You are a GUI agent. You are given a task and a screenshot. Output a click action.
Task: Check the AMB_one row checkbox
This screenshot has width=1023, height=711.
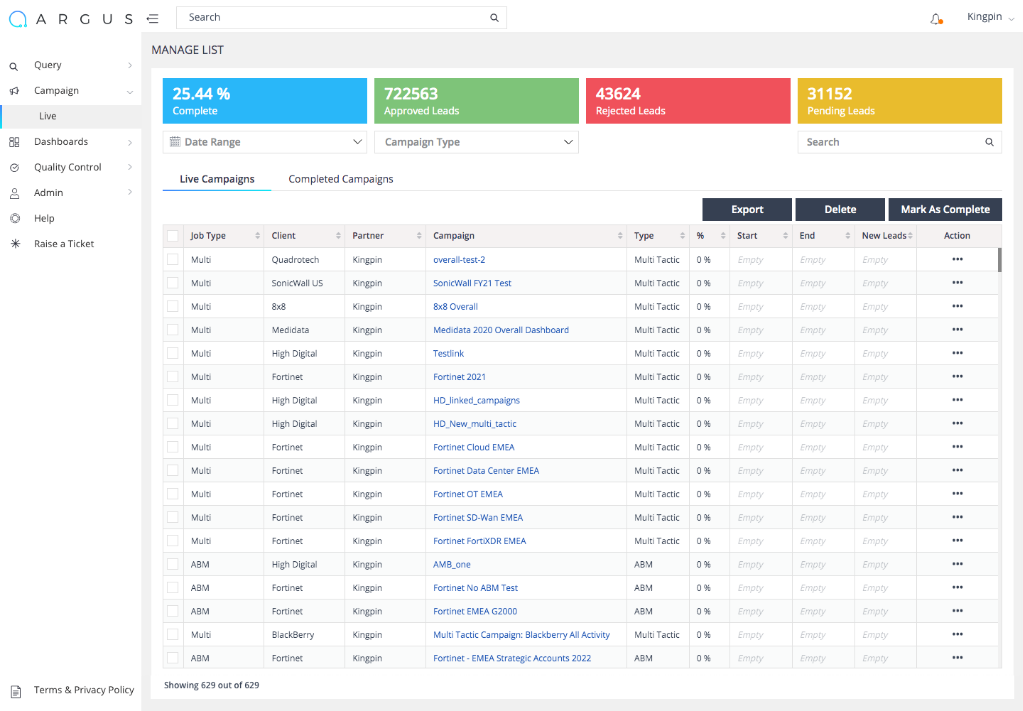[x=173, y=564]
